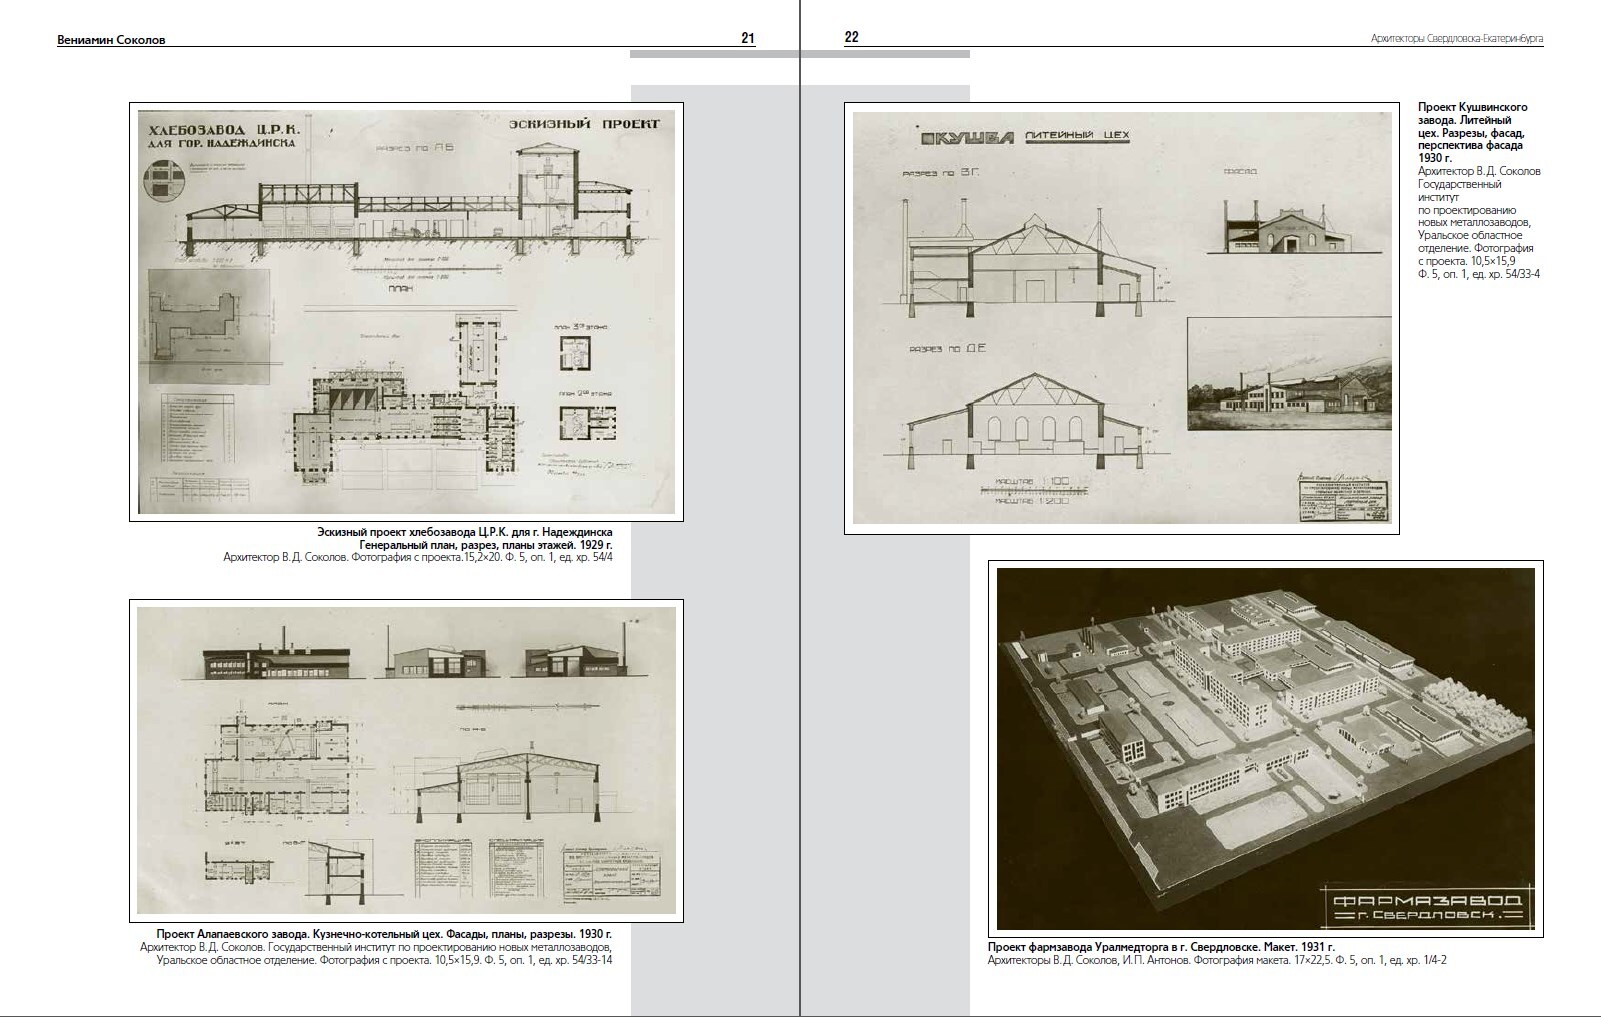The height and width of the screenshot is (1017, 1601).
Task: Click the page number 22
Action: tap(852, 37)
